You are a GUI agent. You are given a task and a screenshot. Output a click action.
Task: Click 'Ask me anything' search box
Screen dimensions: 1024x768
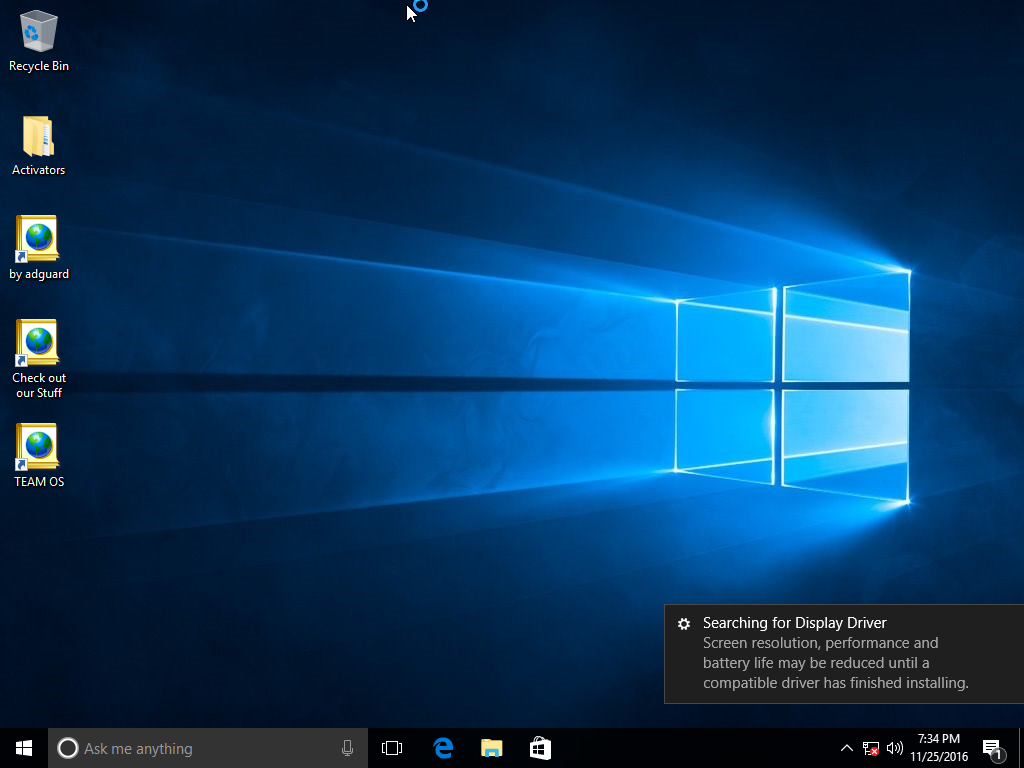click(x=208, y=748)
